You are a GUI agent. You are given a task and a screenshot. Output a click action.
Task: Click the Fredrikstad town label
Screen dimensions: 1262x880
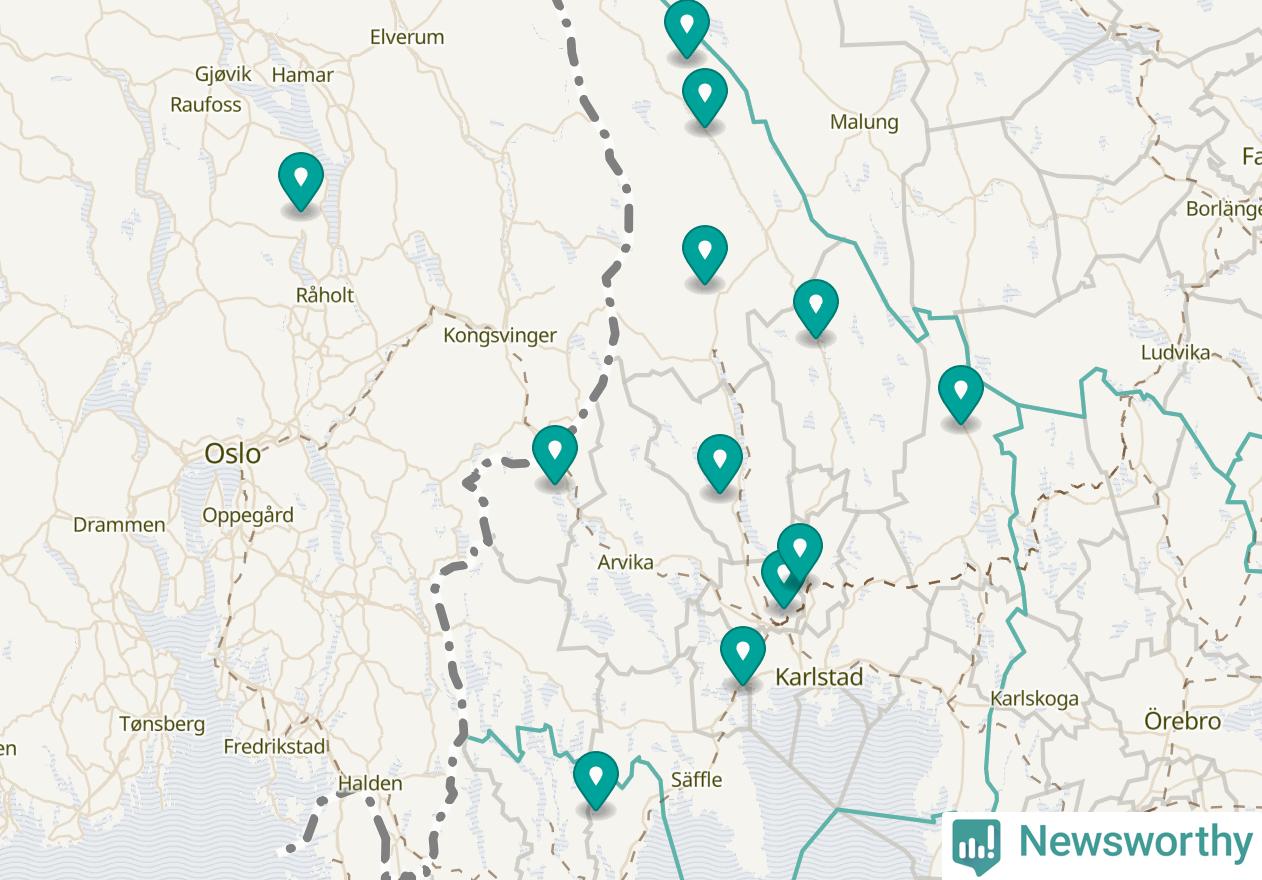click(x=275, y=746)
